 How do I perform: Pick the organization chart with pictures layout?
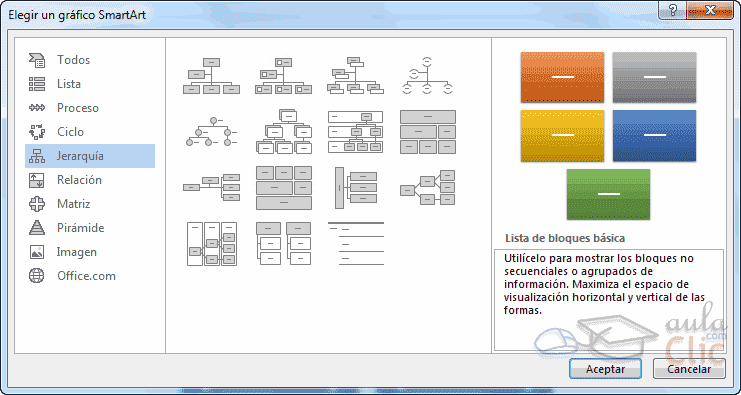[x=284, y=76]
